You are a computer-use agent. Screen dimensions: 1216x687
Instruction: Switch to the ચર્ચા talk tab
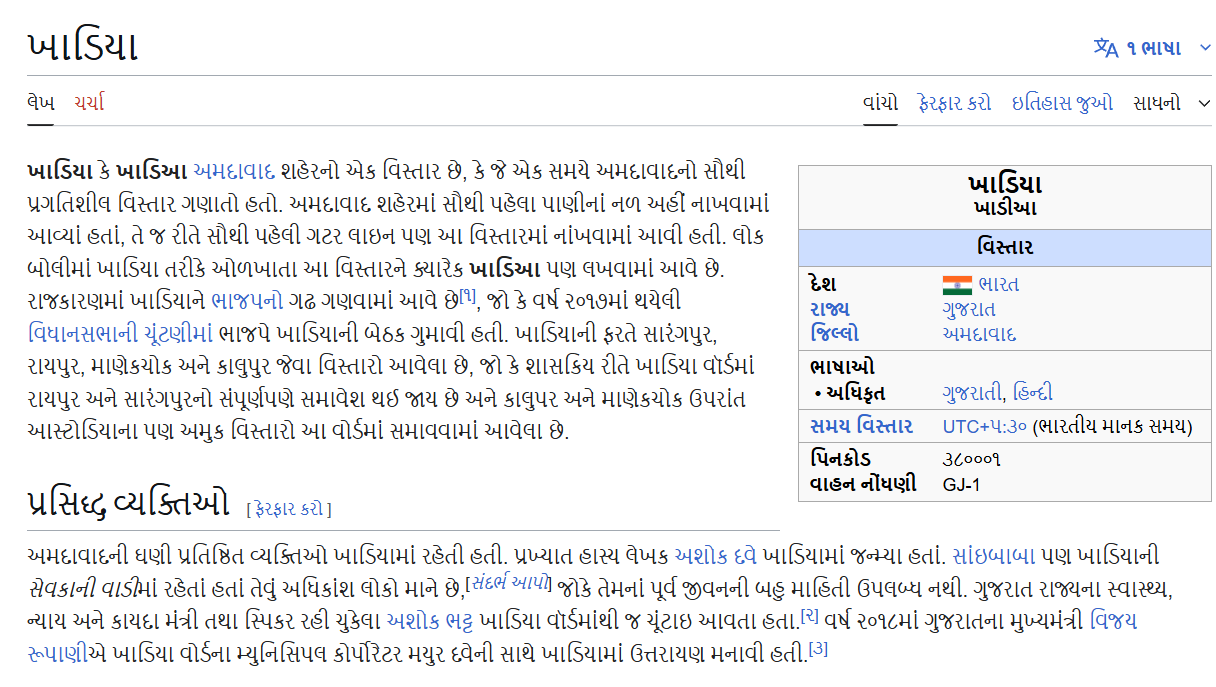[x=89, y=102]
